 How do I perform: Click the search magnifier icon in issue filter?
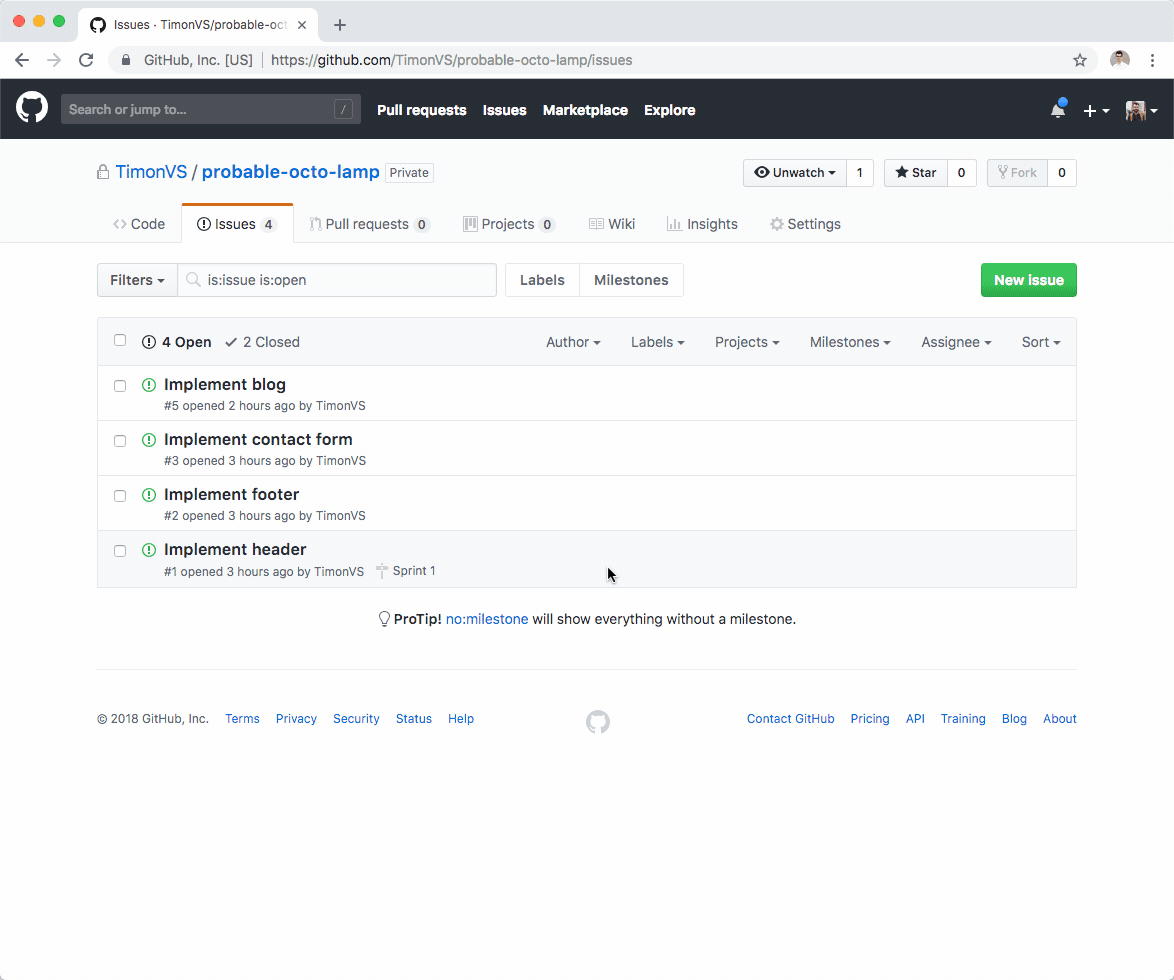(x=193, y=280)
